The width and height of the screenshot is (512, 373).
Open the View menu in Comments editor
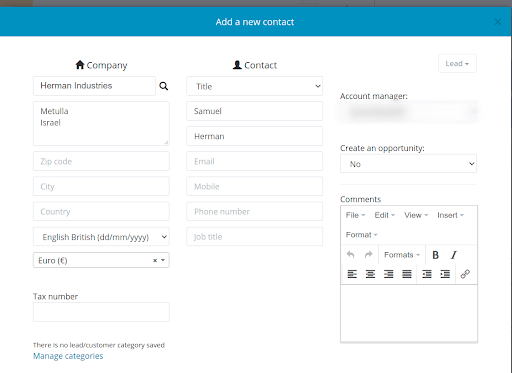click(x=416, y=215)
